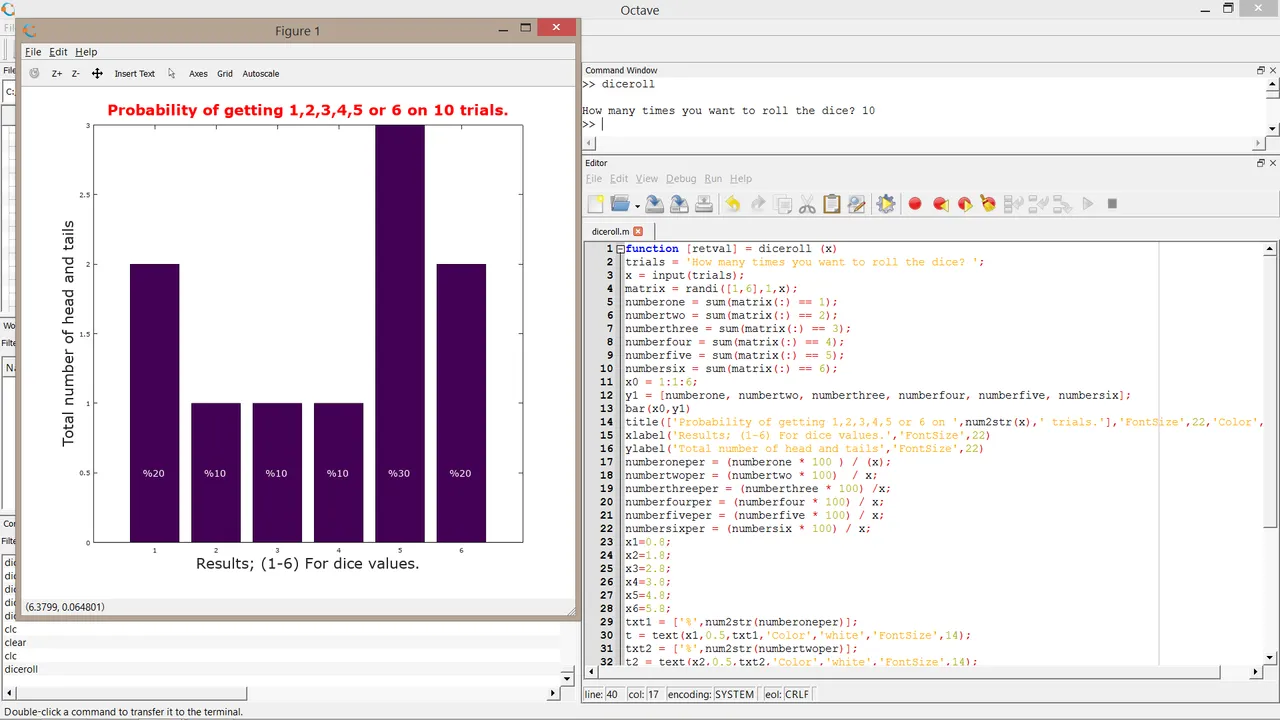Image resolution: width=1280 pixels, height=720 pixels.
Task: Open the recent files dropdown arrow beside Open icon
Action: coord(637,206)
